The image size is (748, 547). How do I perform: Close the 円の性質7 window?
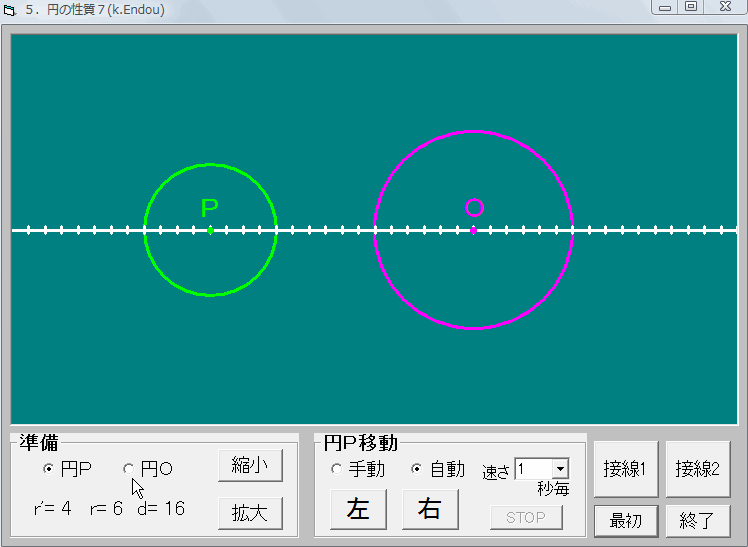[725, 7]
